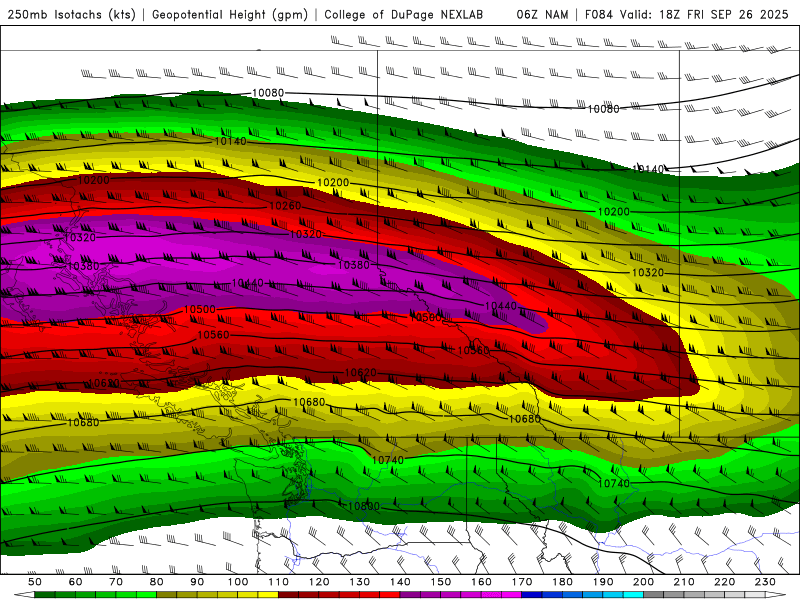
Task: Click the 140 value on the color scale
Action: pyautogui.click(x=400, y=582)
